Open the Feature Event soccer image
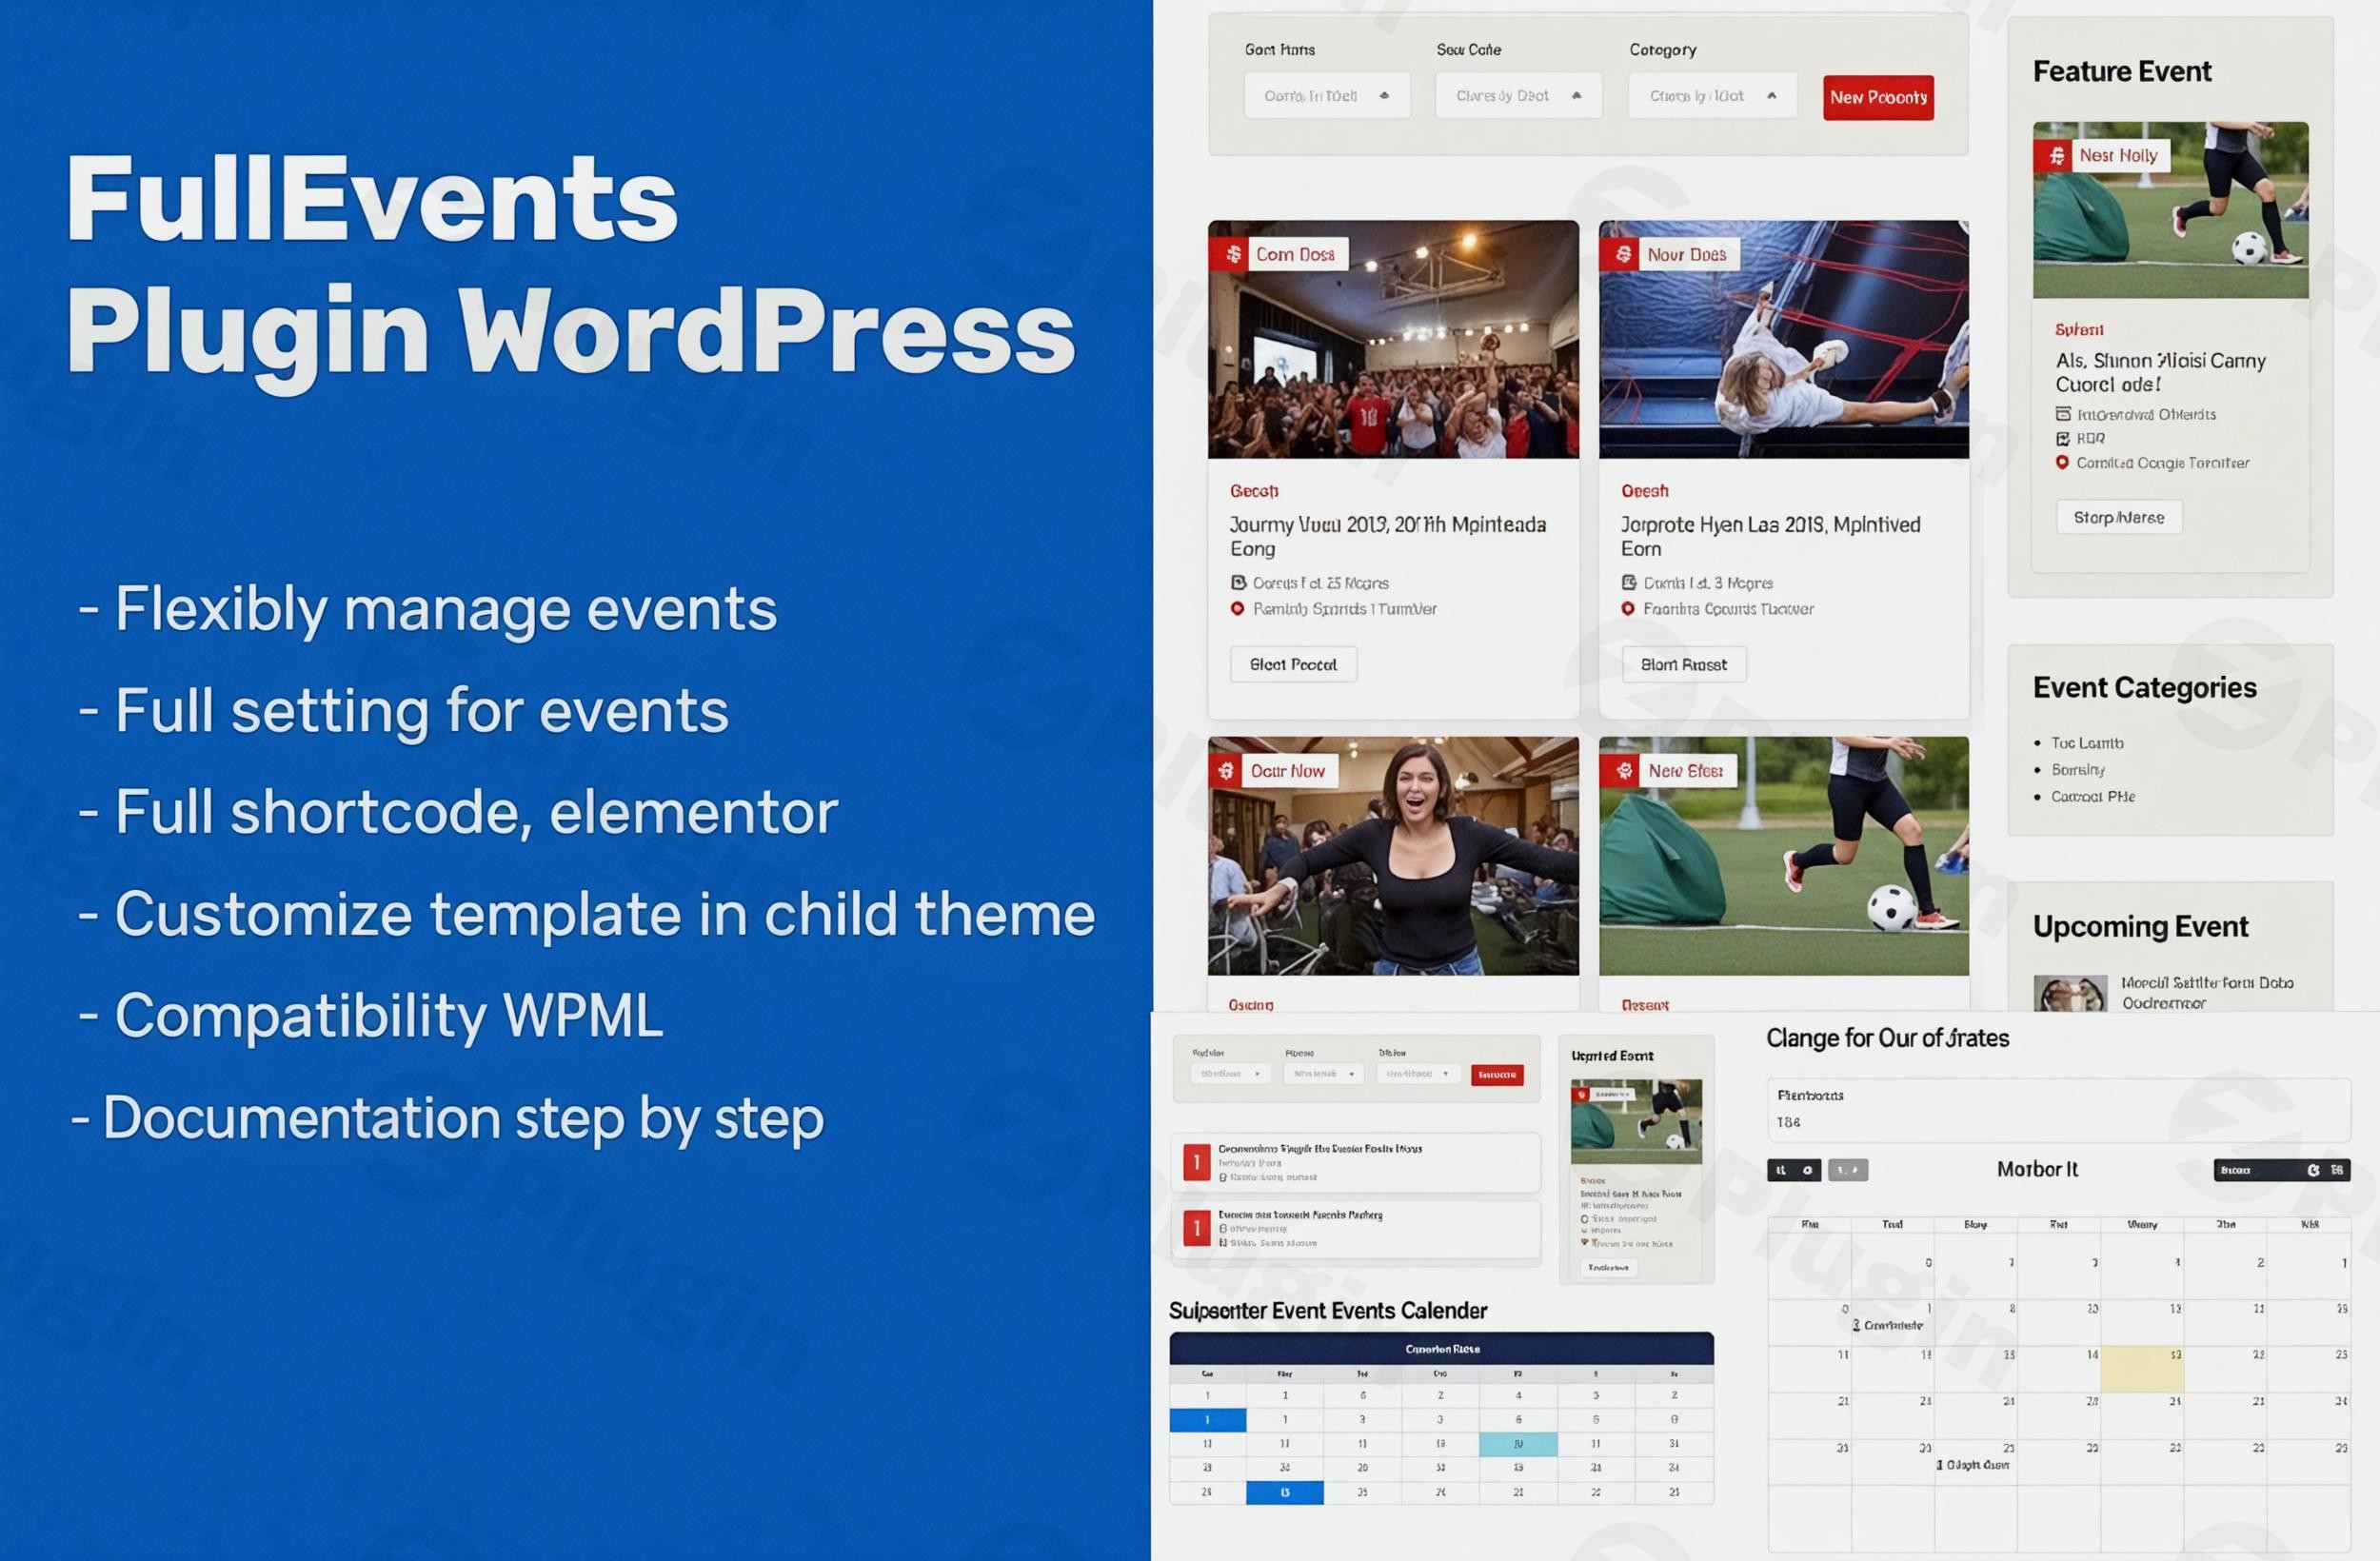Viewport: 2380px width, 1561px height. (2171, 210)
